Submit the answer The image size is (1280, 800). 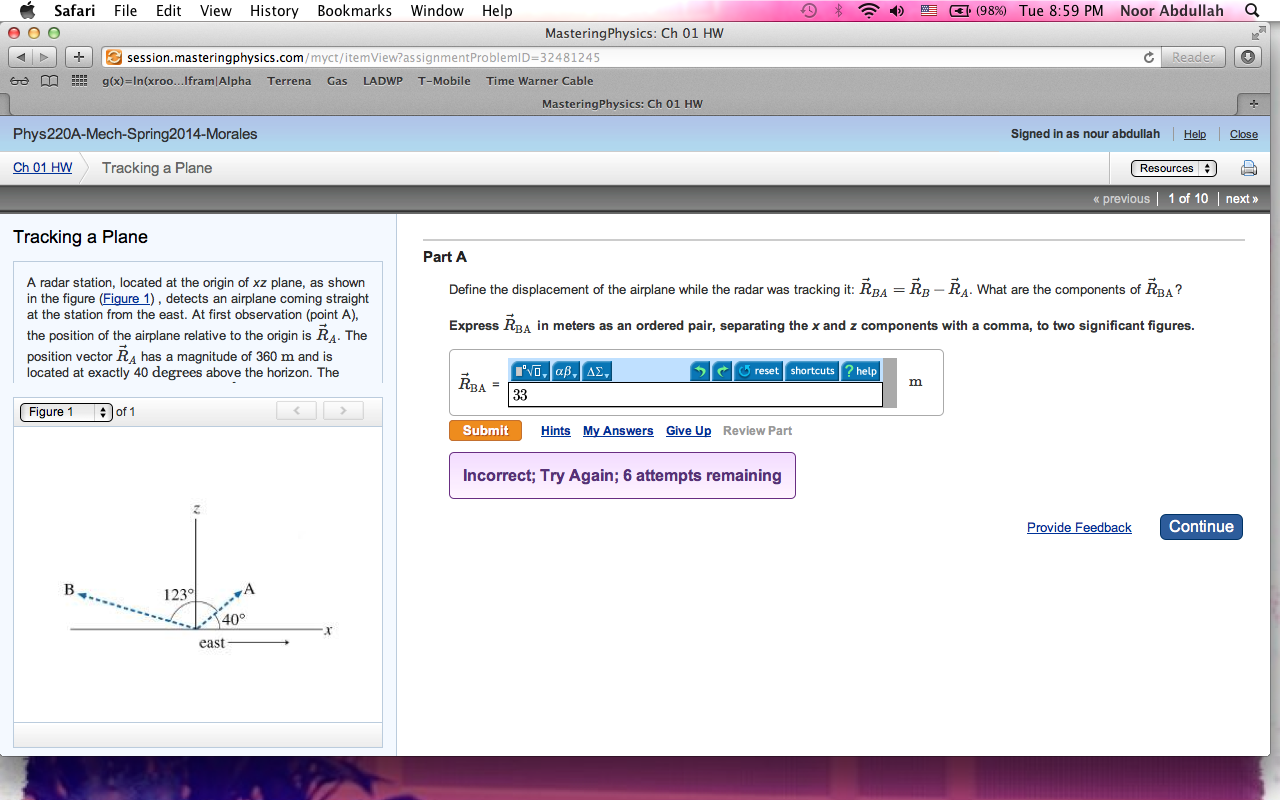click(x=486, y=431)
